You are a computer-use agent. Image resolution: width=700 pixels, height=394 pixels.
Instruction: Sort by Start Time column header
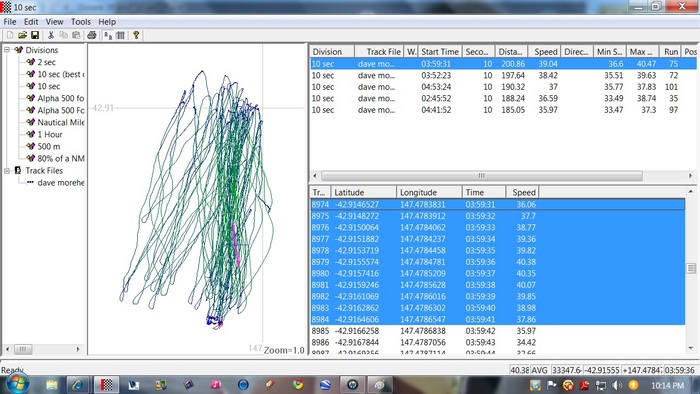pos(439,52)
